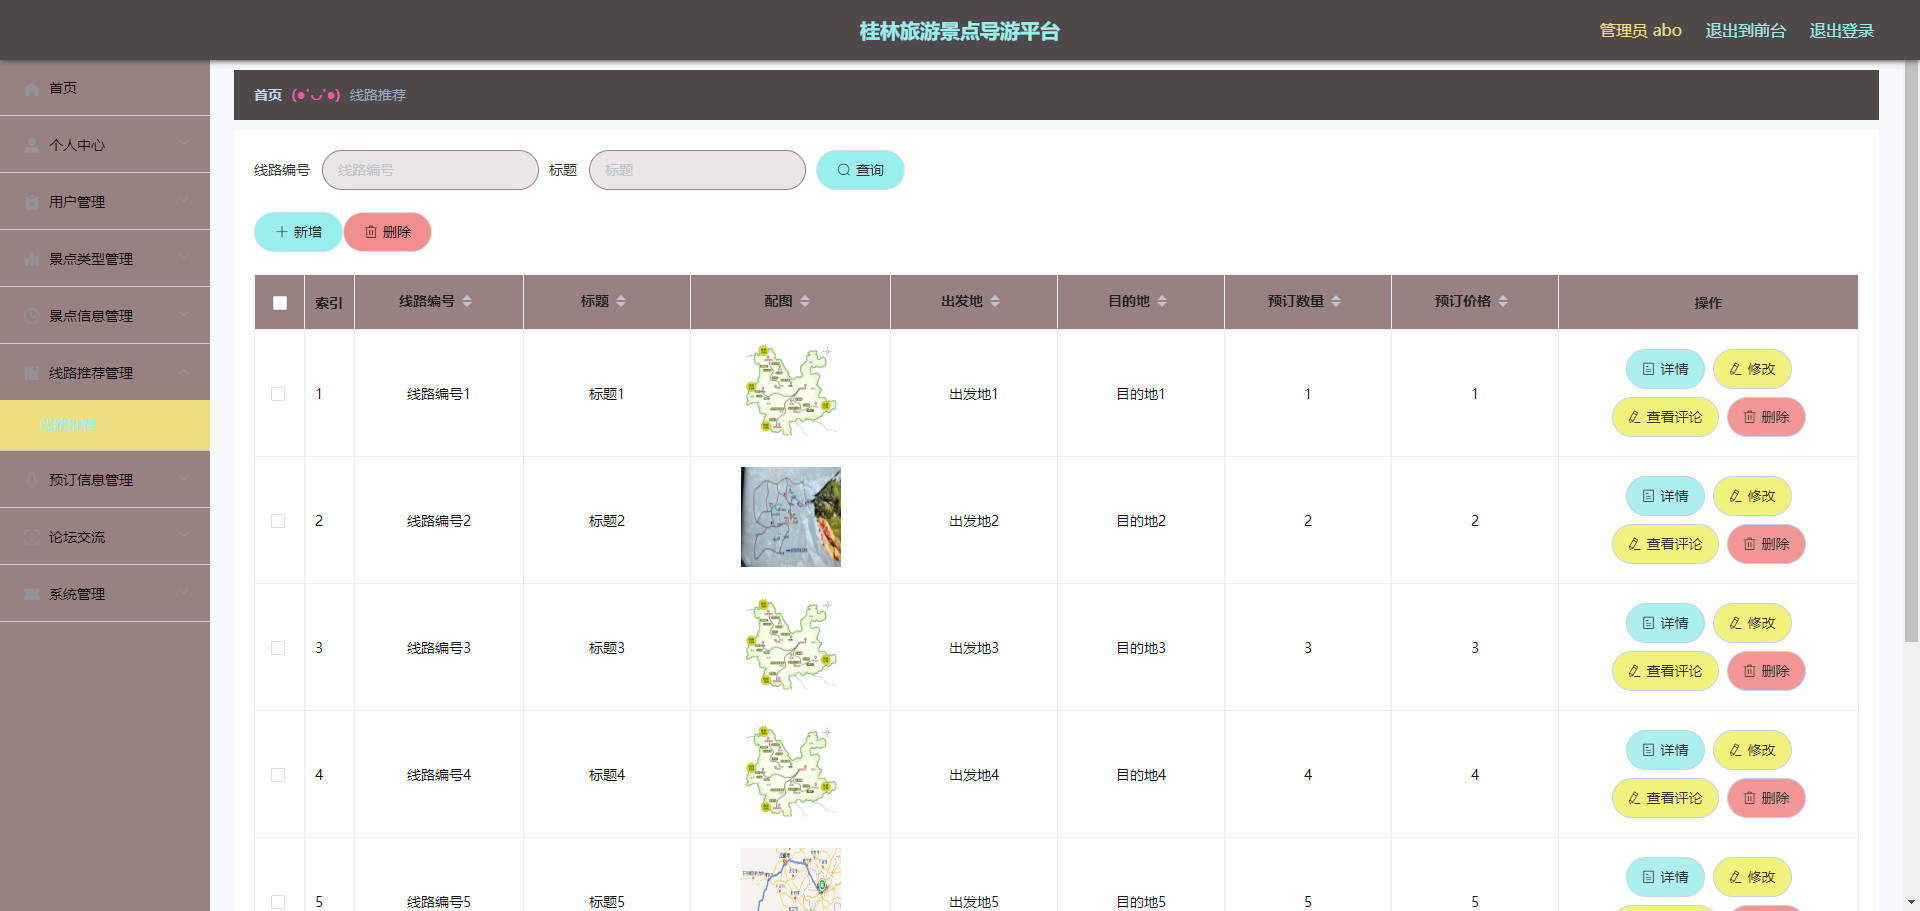
Task: Click the 新增 button to add route
Action: pyautogui.click(x=298, y=232)
